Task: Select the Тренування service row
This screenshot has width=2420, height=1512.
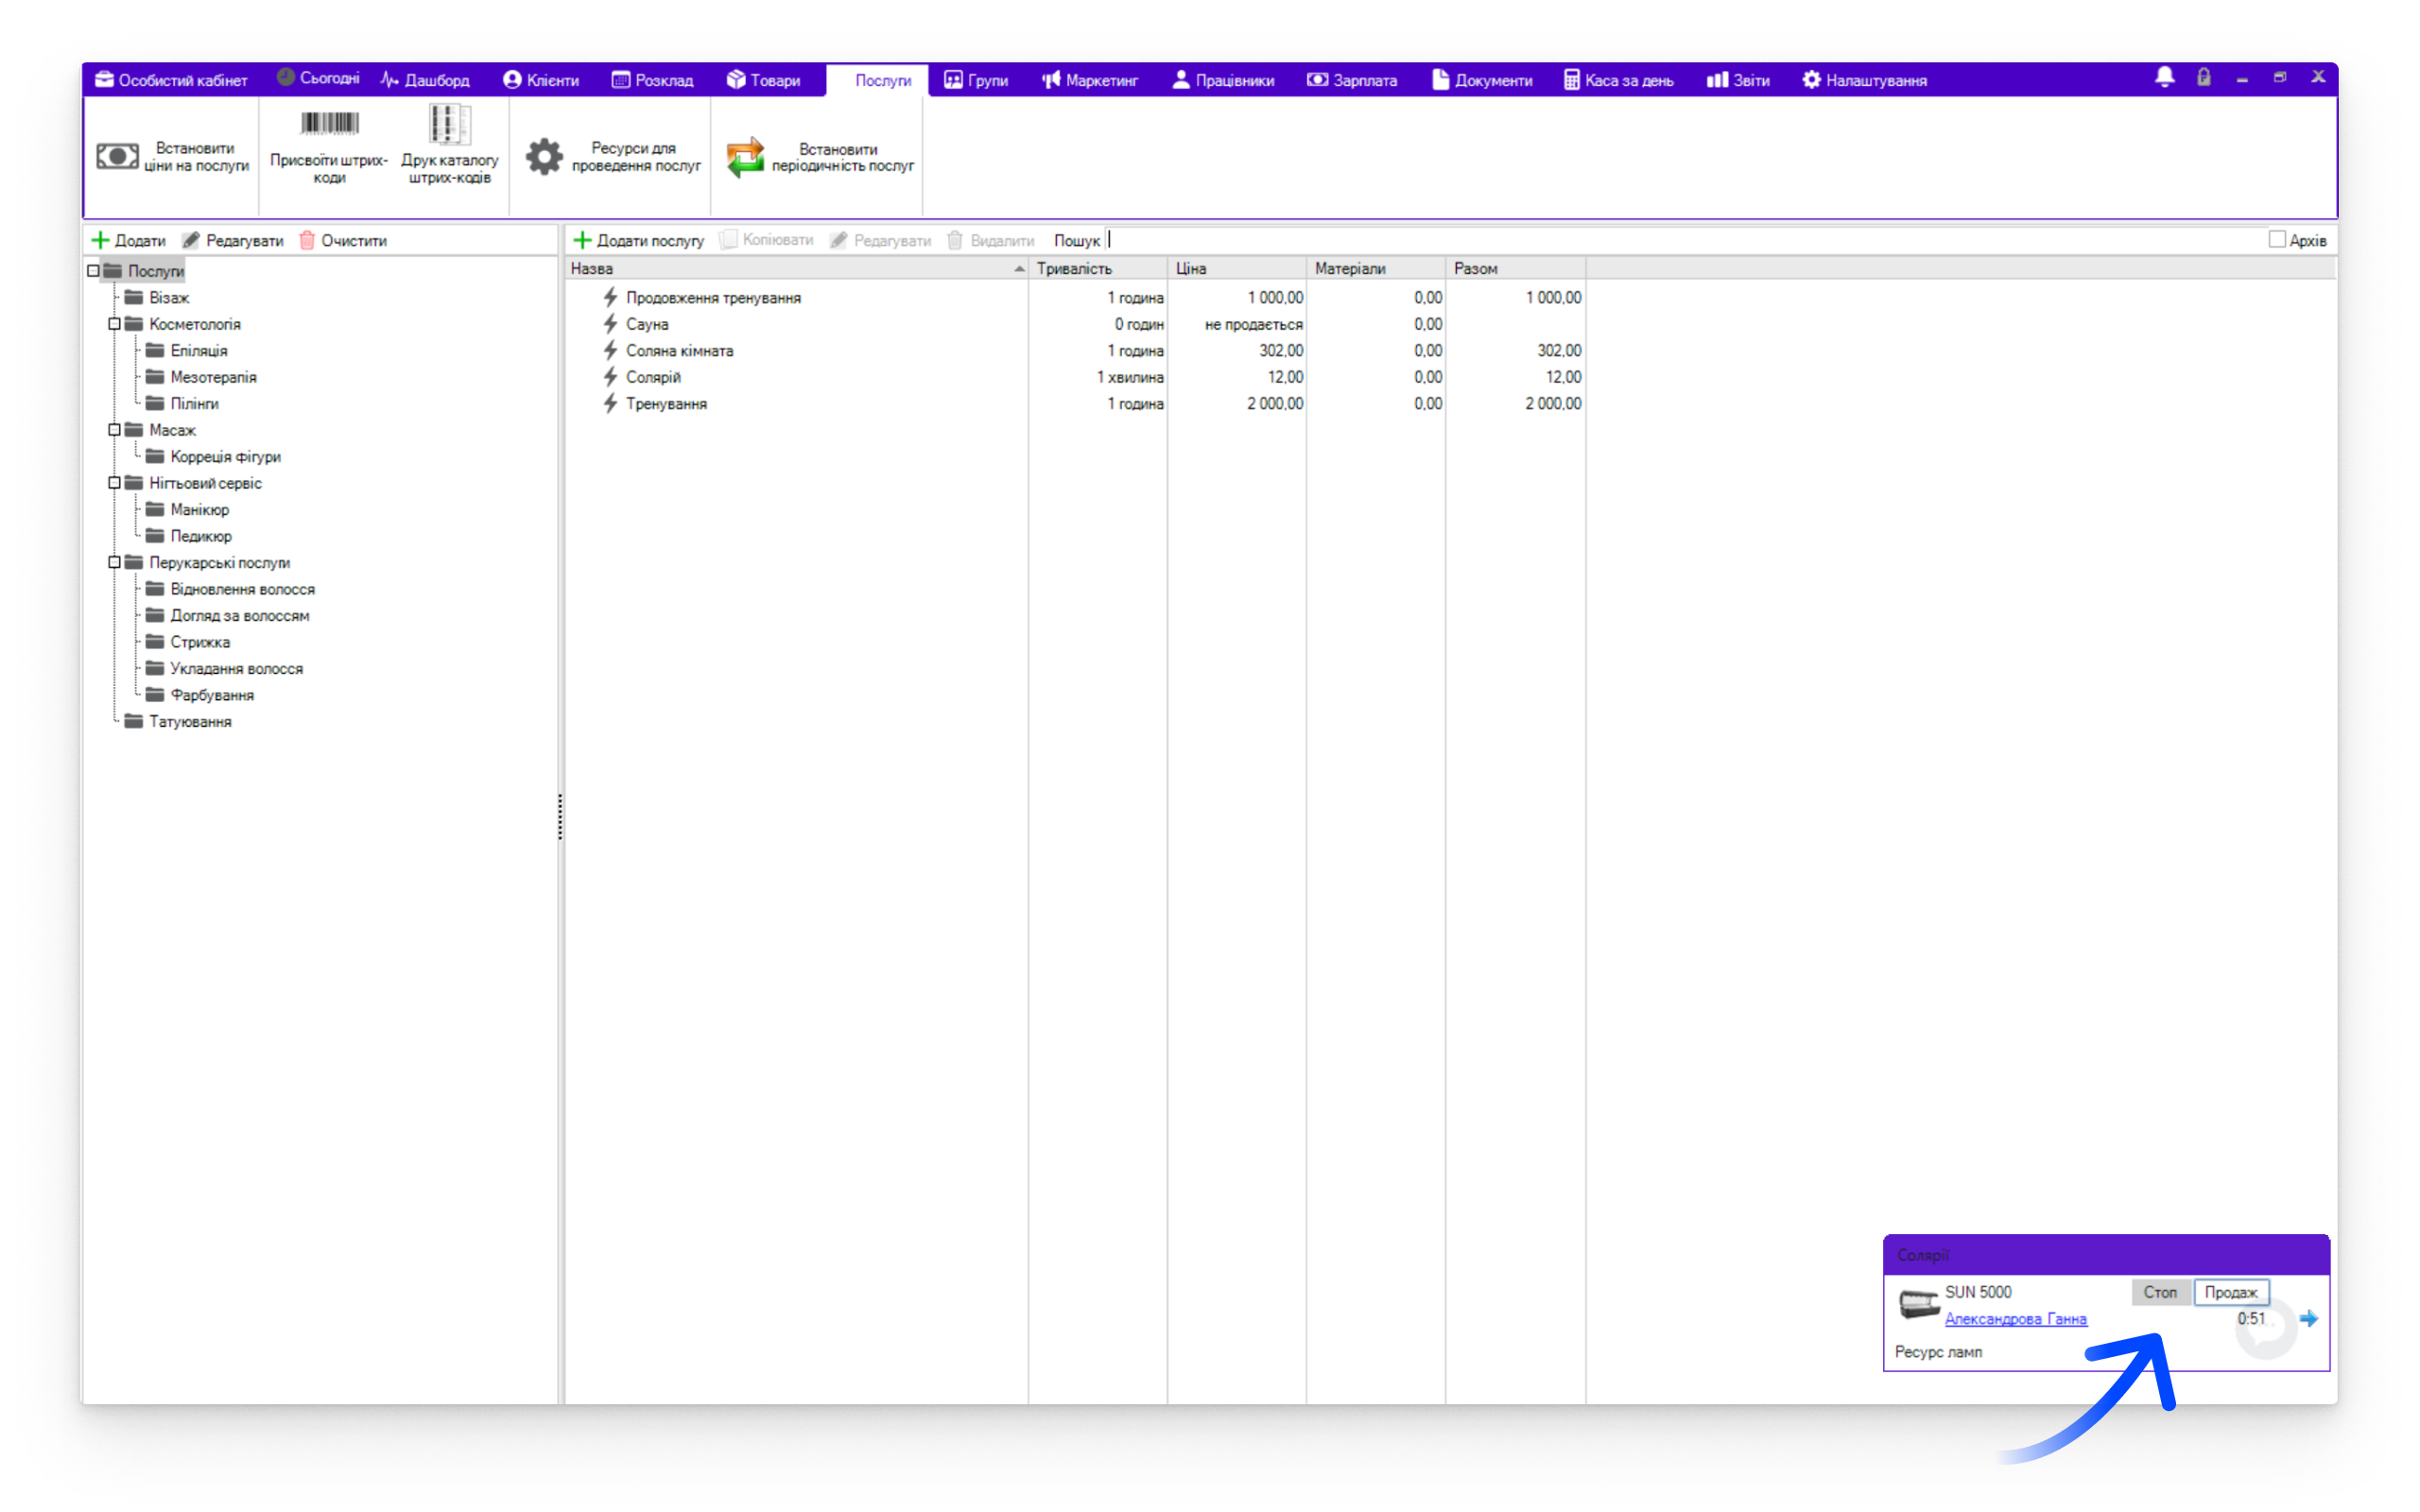Action: click(x=1075, y=403)
